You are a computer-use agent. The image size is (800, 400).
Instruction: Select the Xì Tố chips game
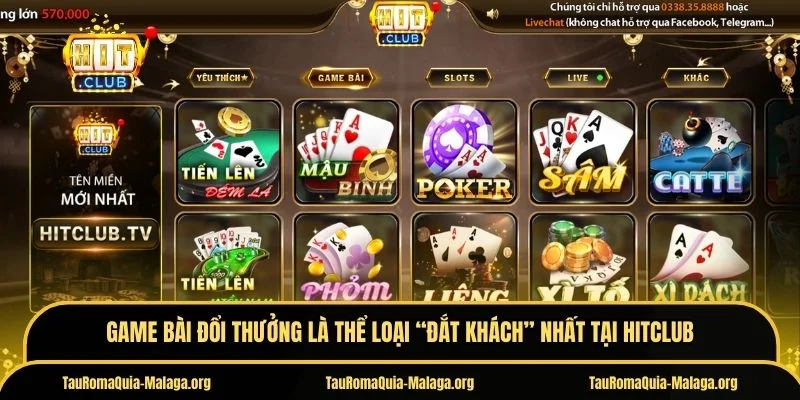[x=582, y=258]
